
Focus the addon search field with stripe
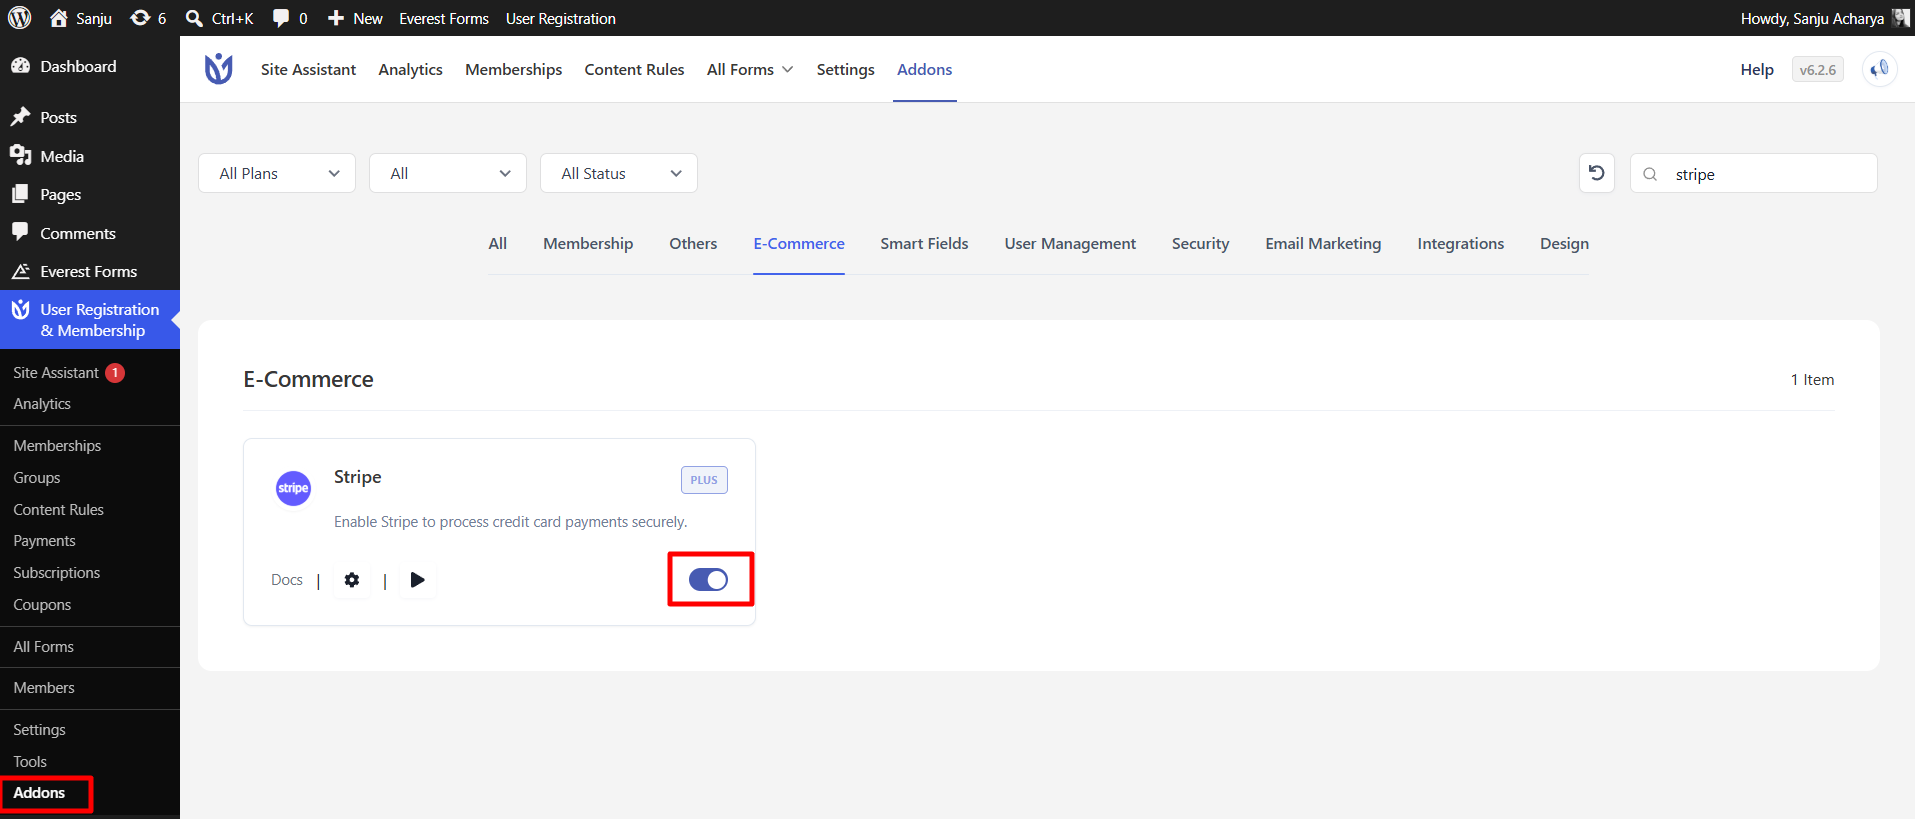click(1754, 173)
